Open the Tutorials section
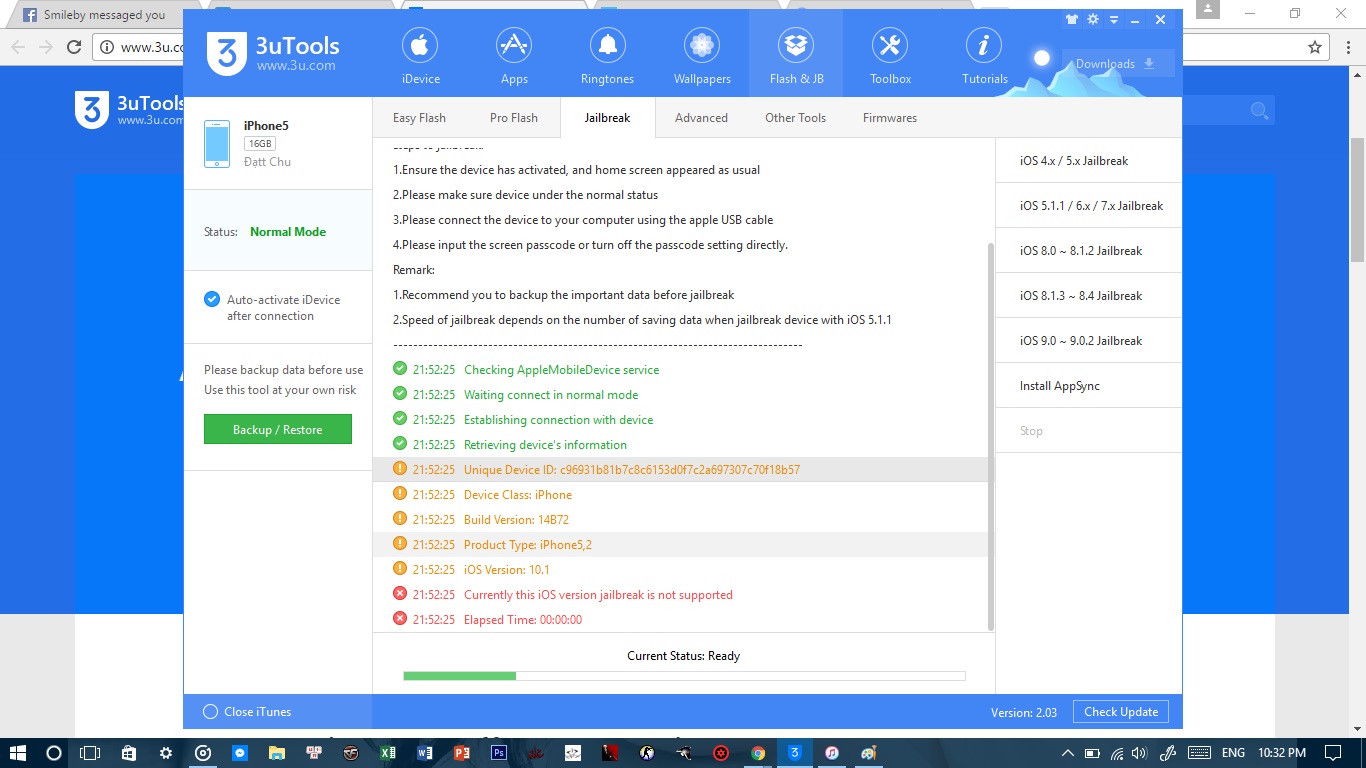The height and width of the screenshot is (768, 1366). pyautogui.click(x=984, y=55)
